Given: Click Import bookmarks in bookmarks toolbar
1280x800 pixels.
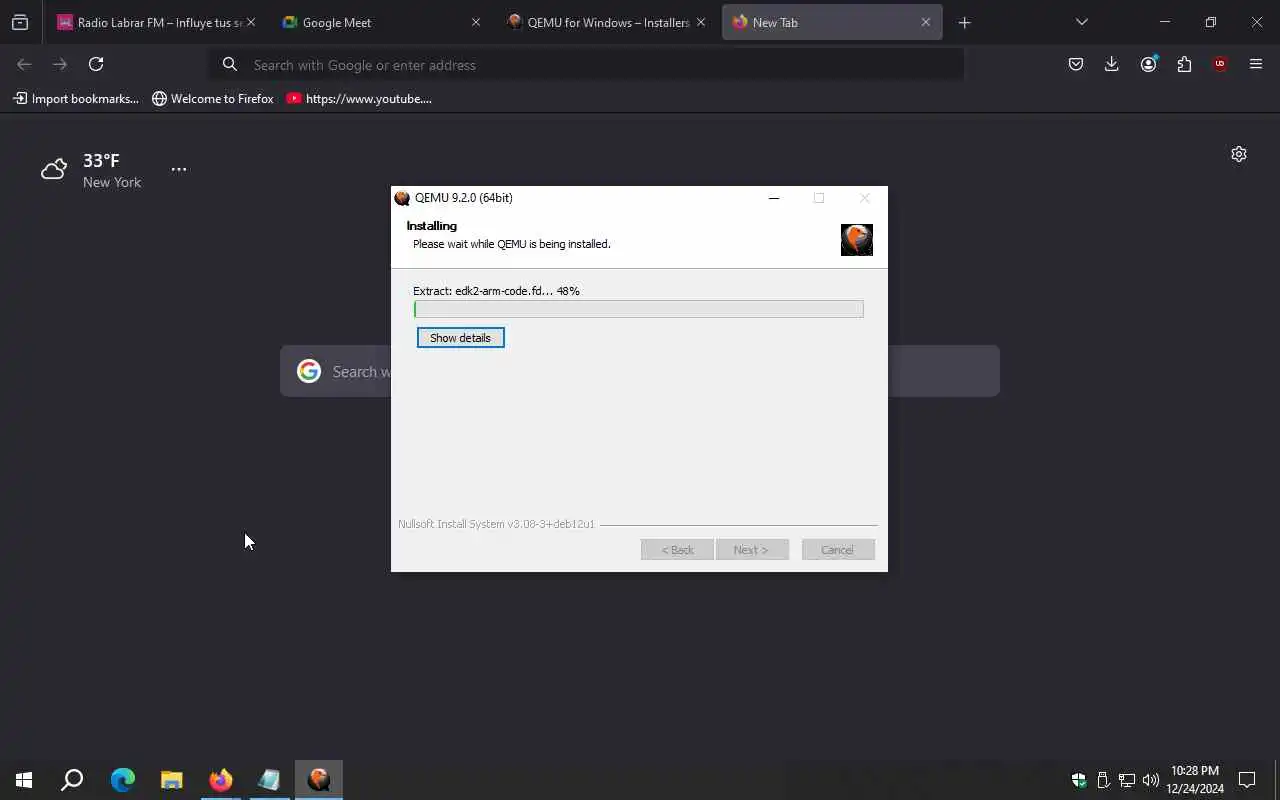Looking at the screenshot, I should (x=76, y=99).
